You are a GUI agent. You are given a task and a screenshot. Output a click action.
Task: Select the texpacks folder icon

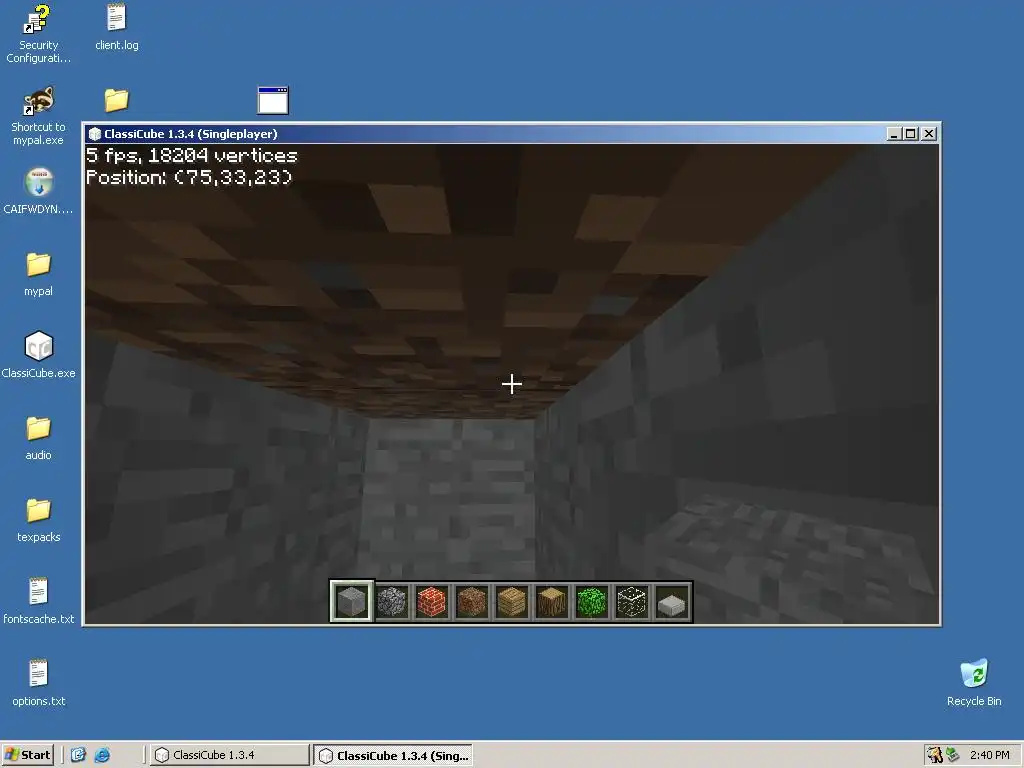[x=39, y=520]
